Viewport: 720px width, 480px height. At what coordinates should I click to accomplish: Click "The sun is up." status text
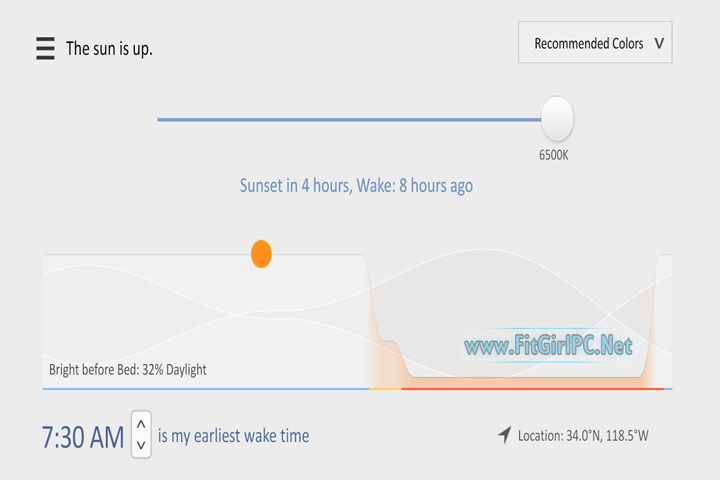pos(109,48)
